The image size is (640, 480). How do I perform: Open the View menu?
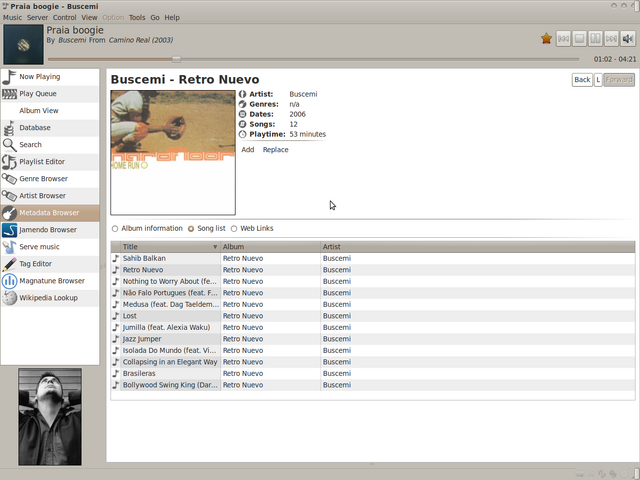point(89,18)
